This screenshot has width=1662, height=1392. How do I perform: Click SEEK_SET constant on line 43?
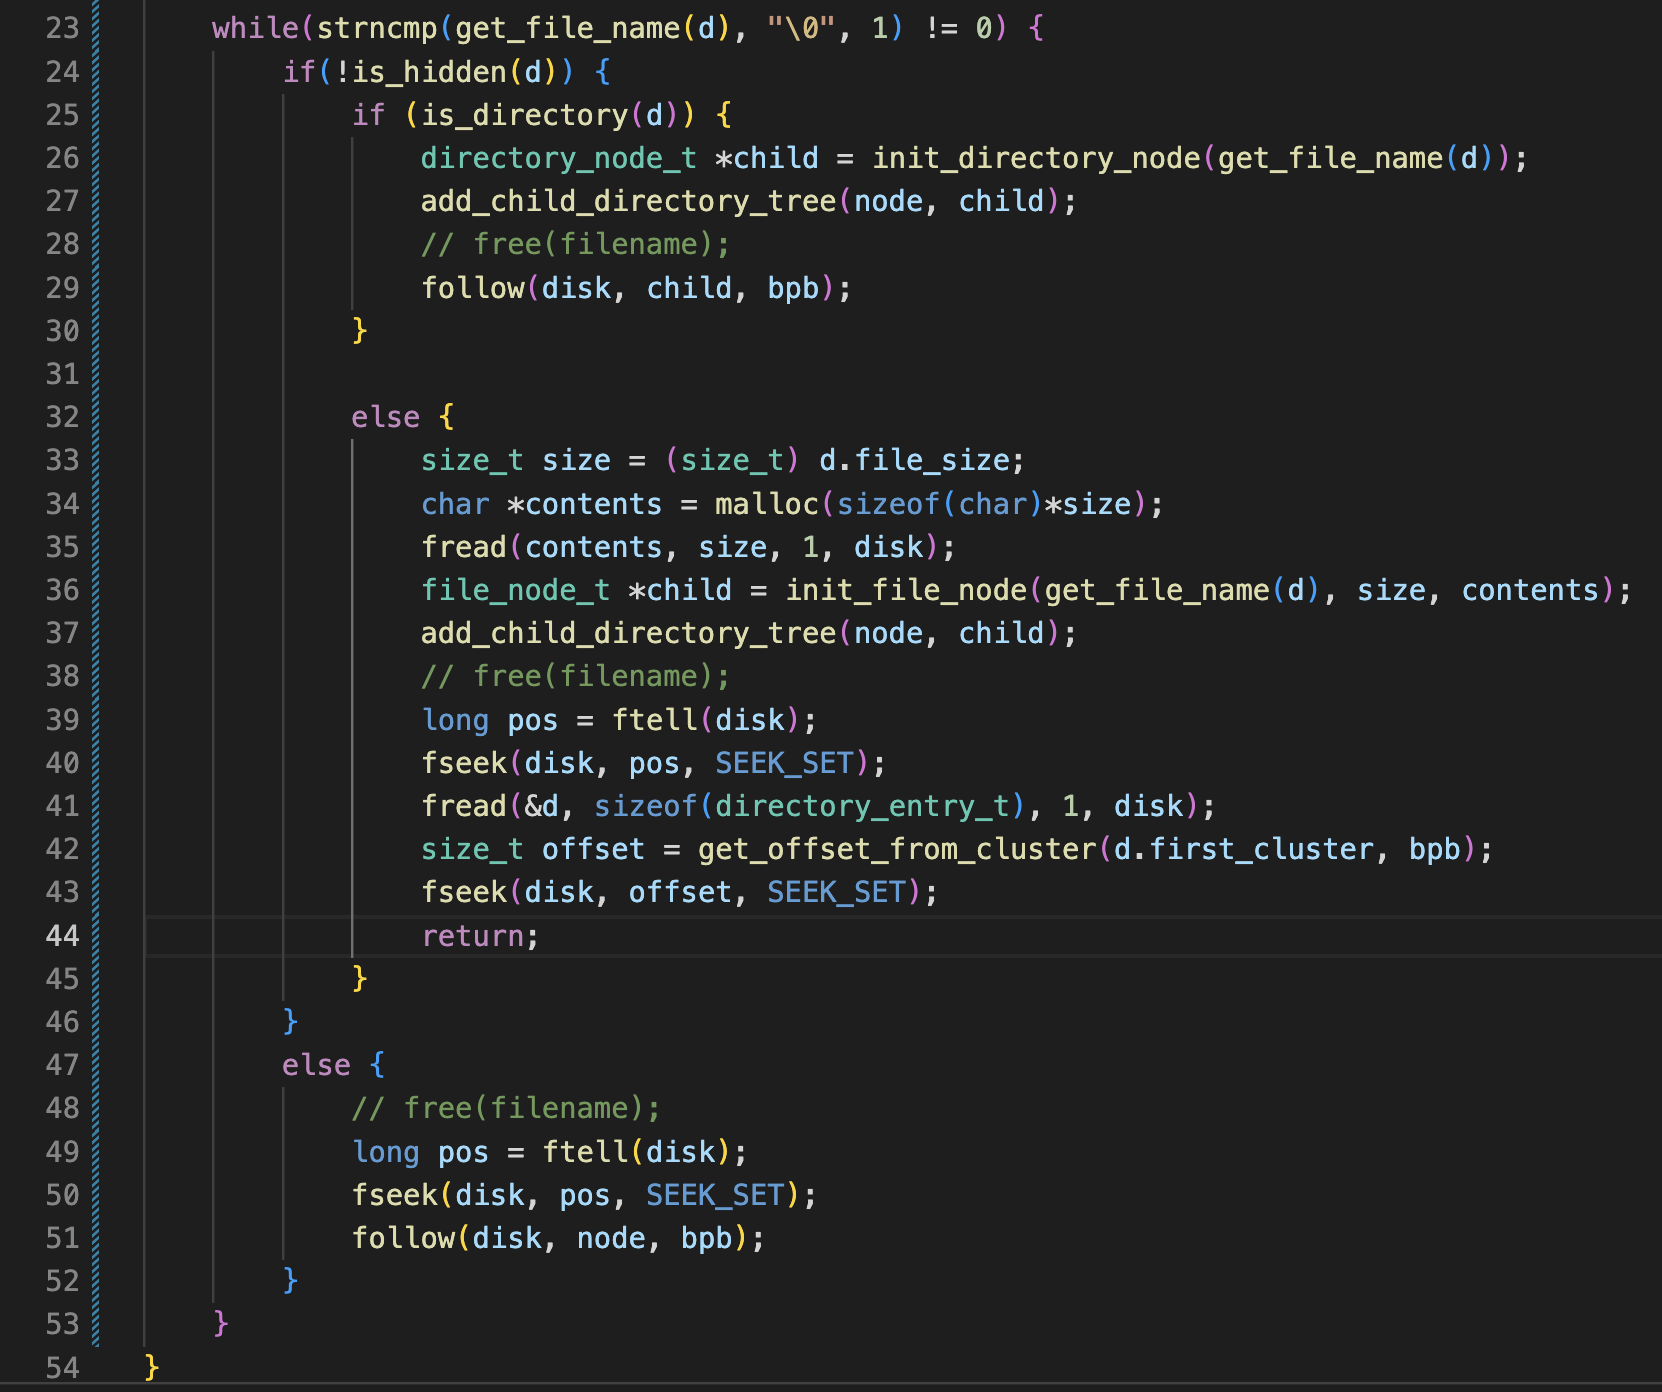836,892
